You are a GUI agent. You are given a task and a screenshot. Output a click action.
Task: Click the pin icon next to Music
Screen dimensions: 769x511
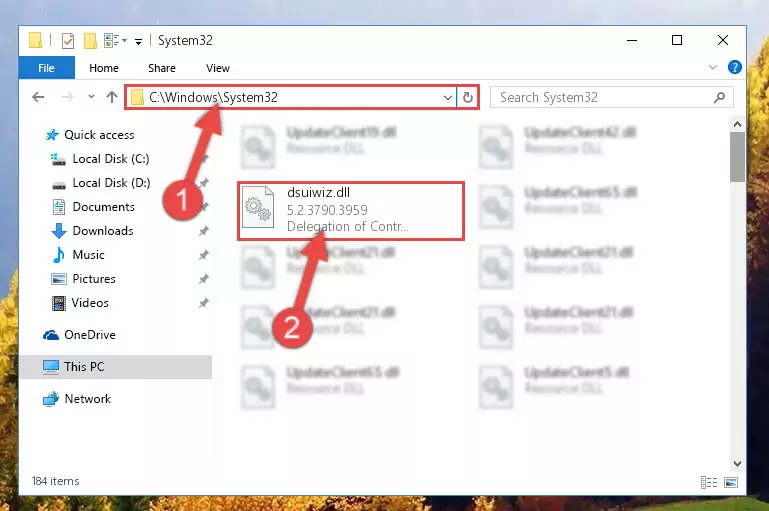point(204,255)
